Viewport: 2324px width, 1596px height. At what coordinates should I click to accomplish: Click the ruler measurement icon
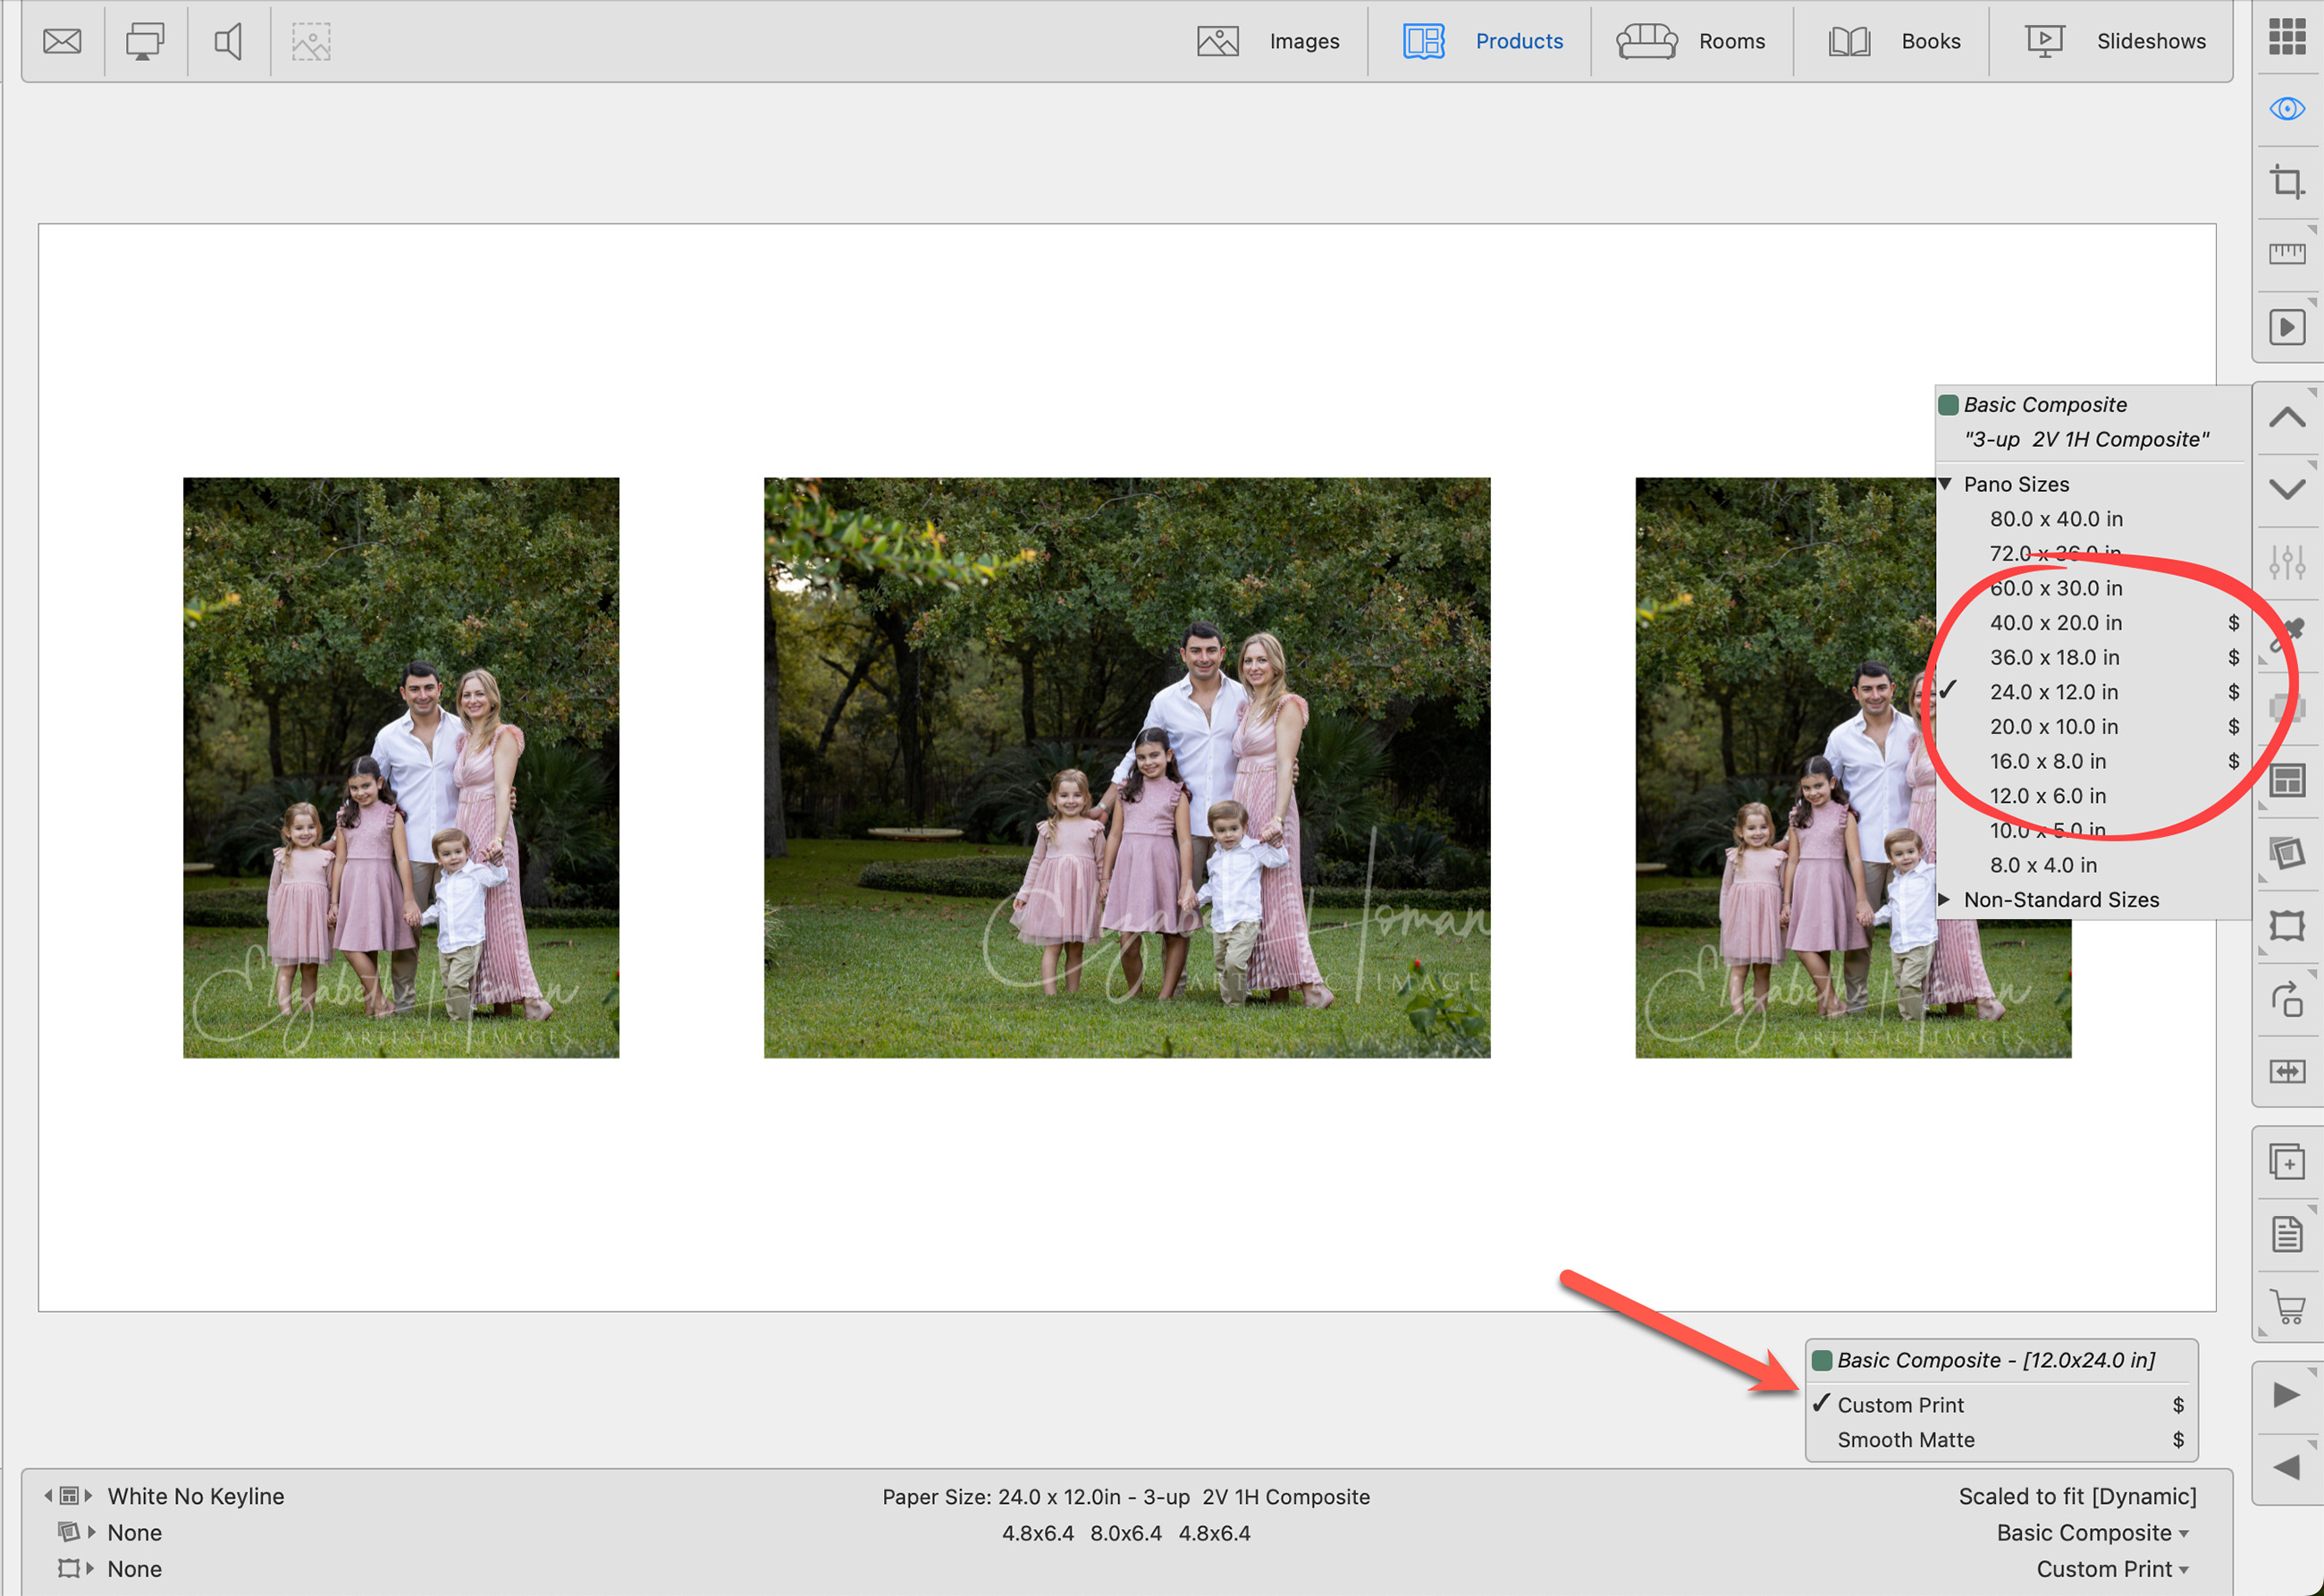coord(2287,254)
